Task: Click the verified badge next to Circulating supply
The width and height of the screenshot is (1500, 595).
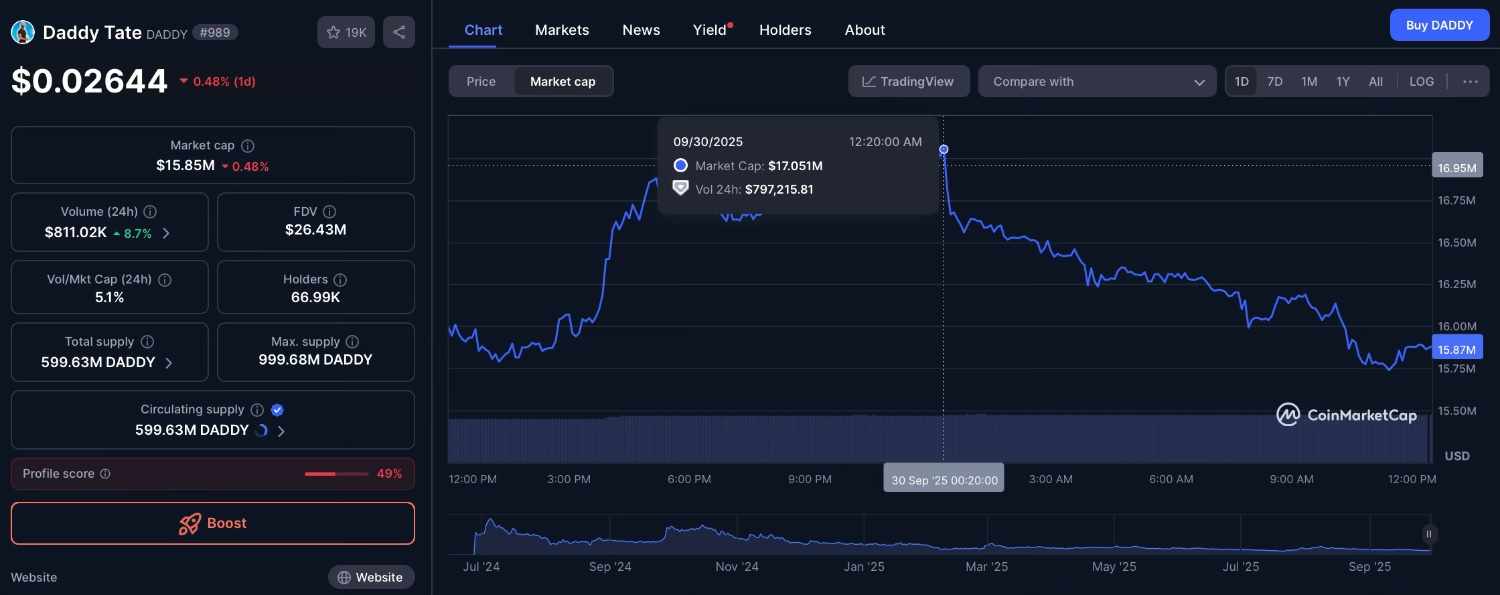Action: [x=278, y=410]
